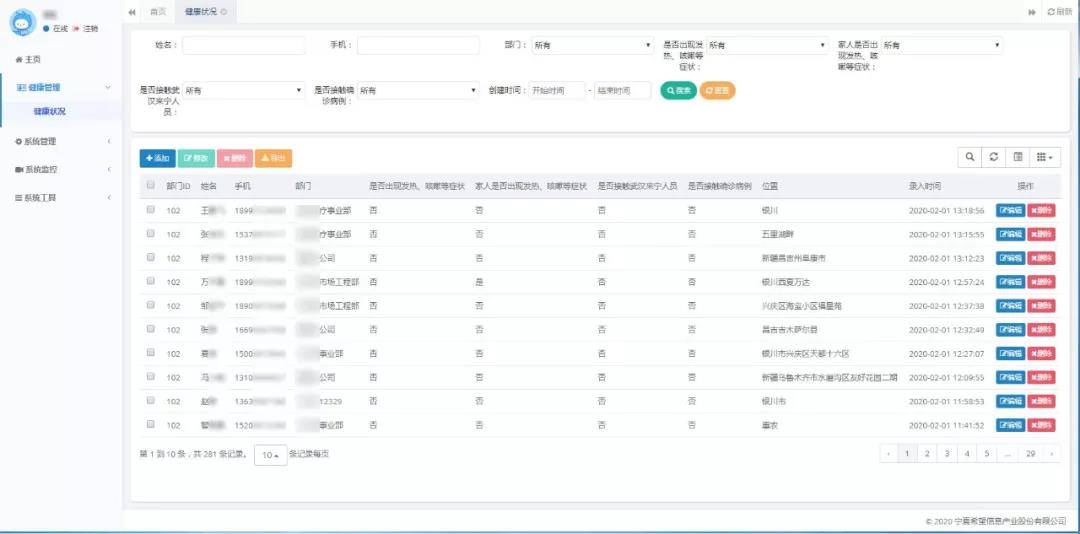The height and width of the screenshot is (534, 1080).
Task: Click the 姓名 input field
Action: click(243, 45)
